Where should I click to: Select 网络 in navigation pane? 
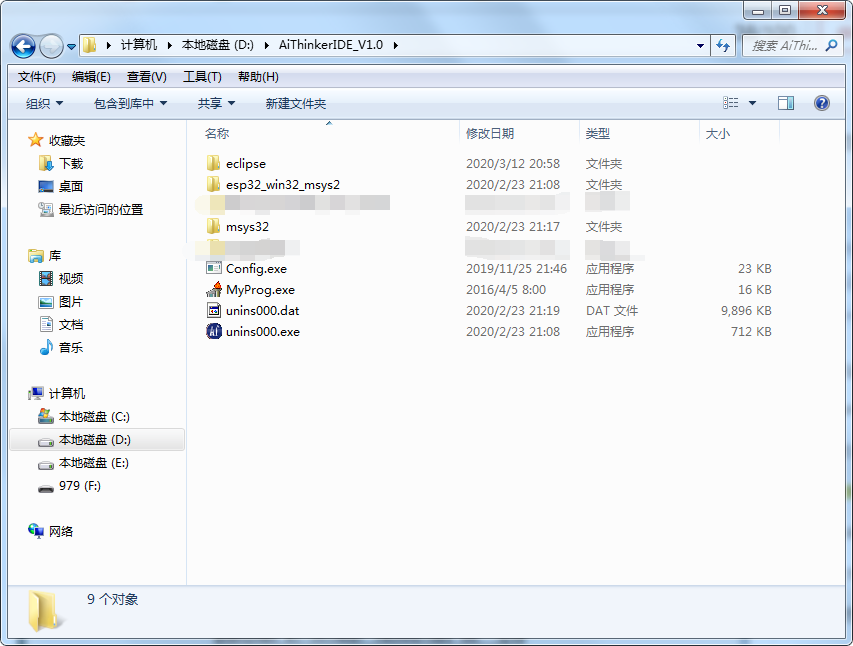pyautogui.click(x=60, y=531)
